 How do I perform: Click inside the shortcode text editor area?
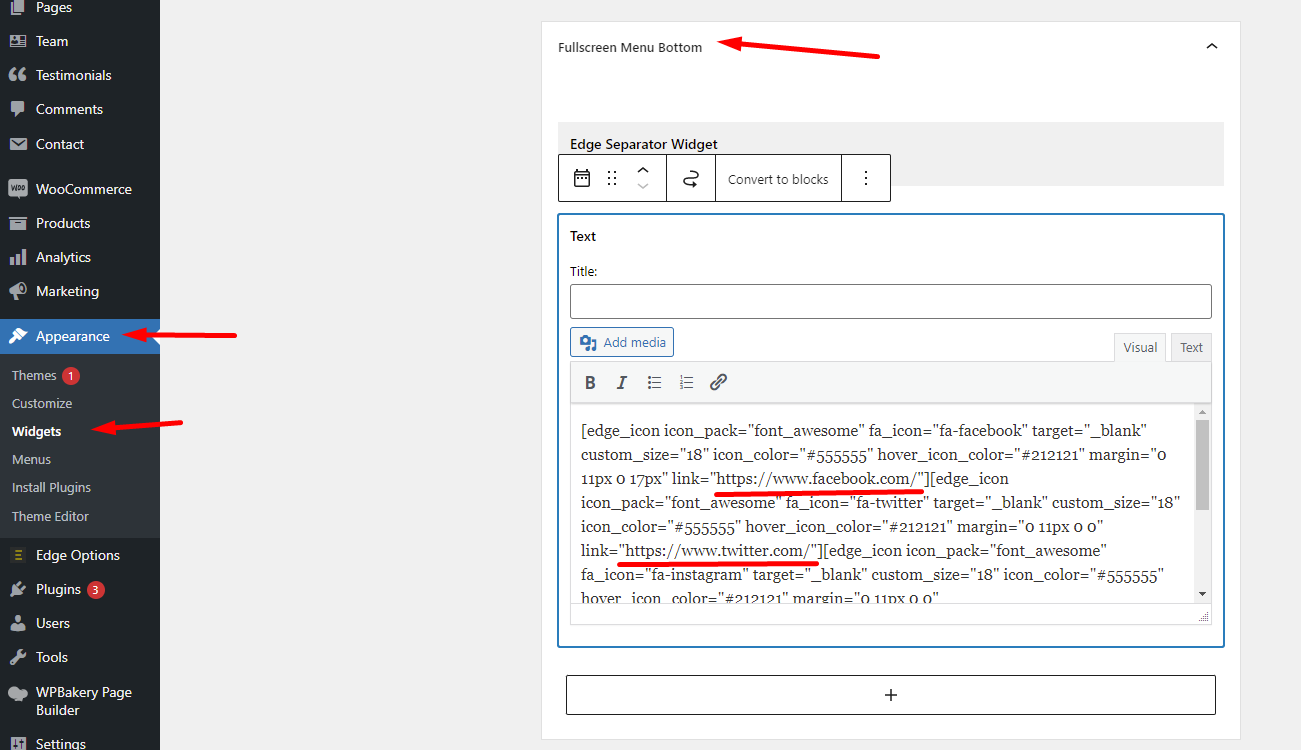[882, 503]
